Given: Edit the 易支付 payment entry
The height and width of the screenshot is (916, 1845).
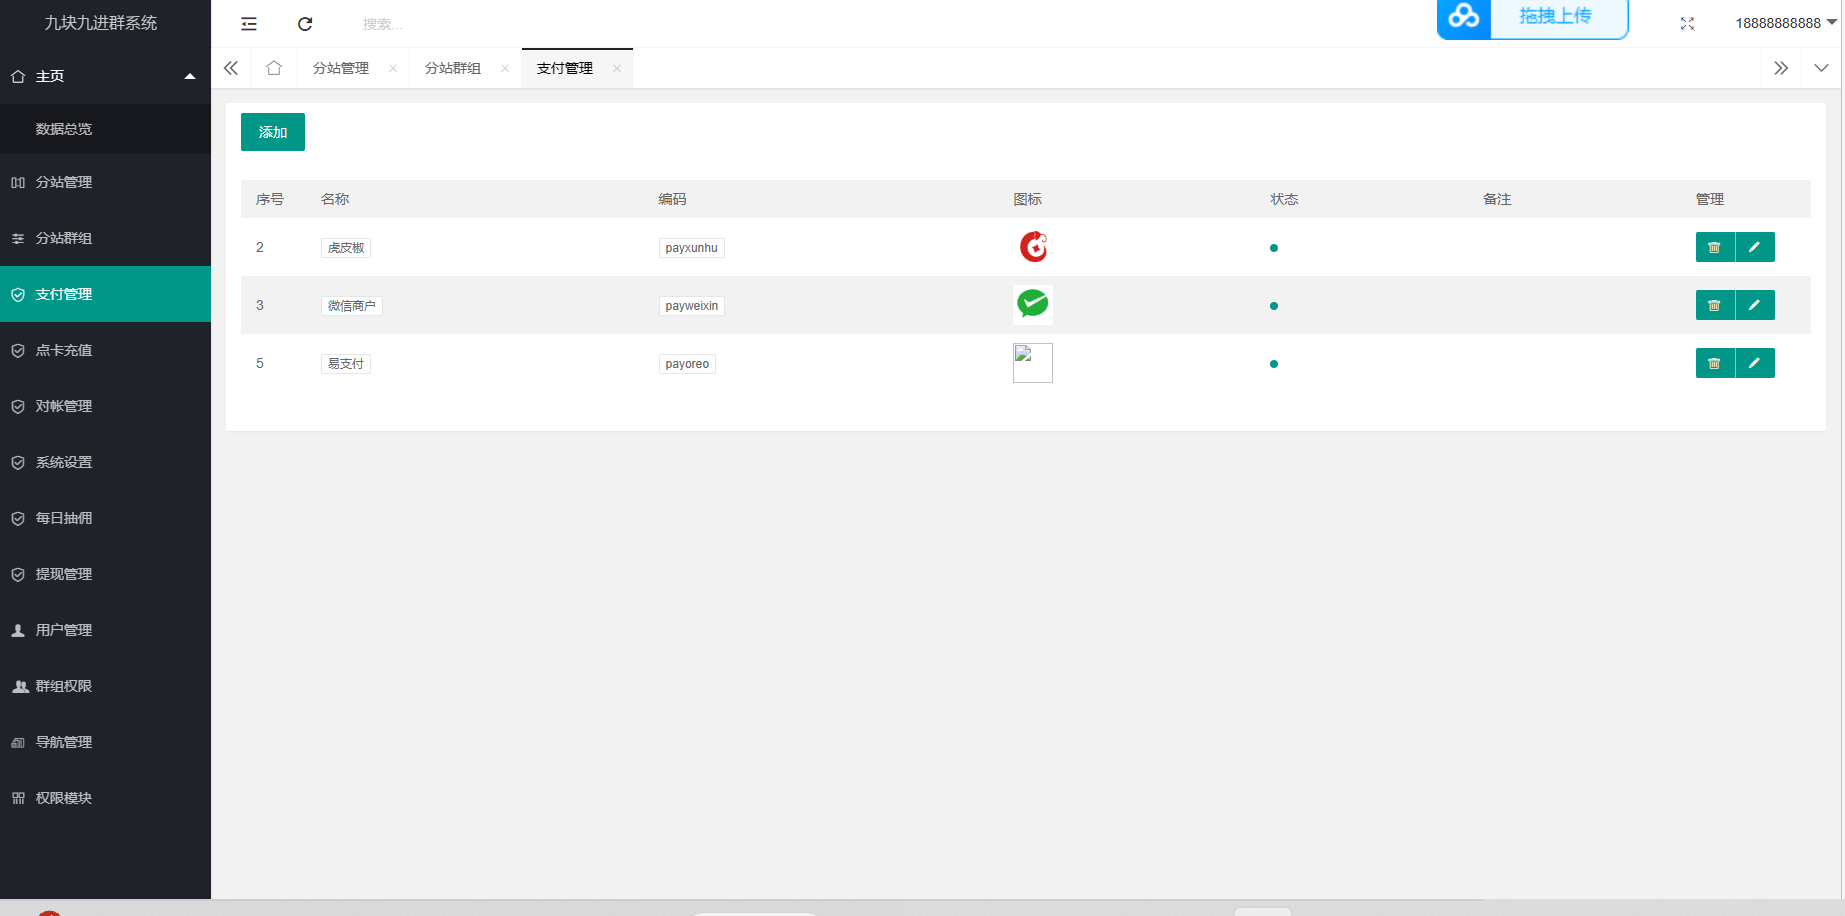Looking at the screenshot, I should pos(1754,363).
